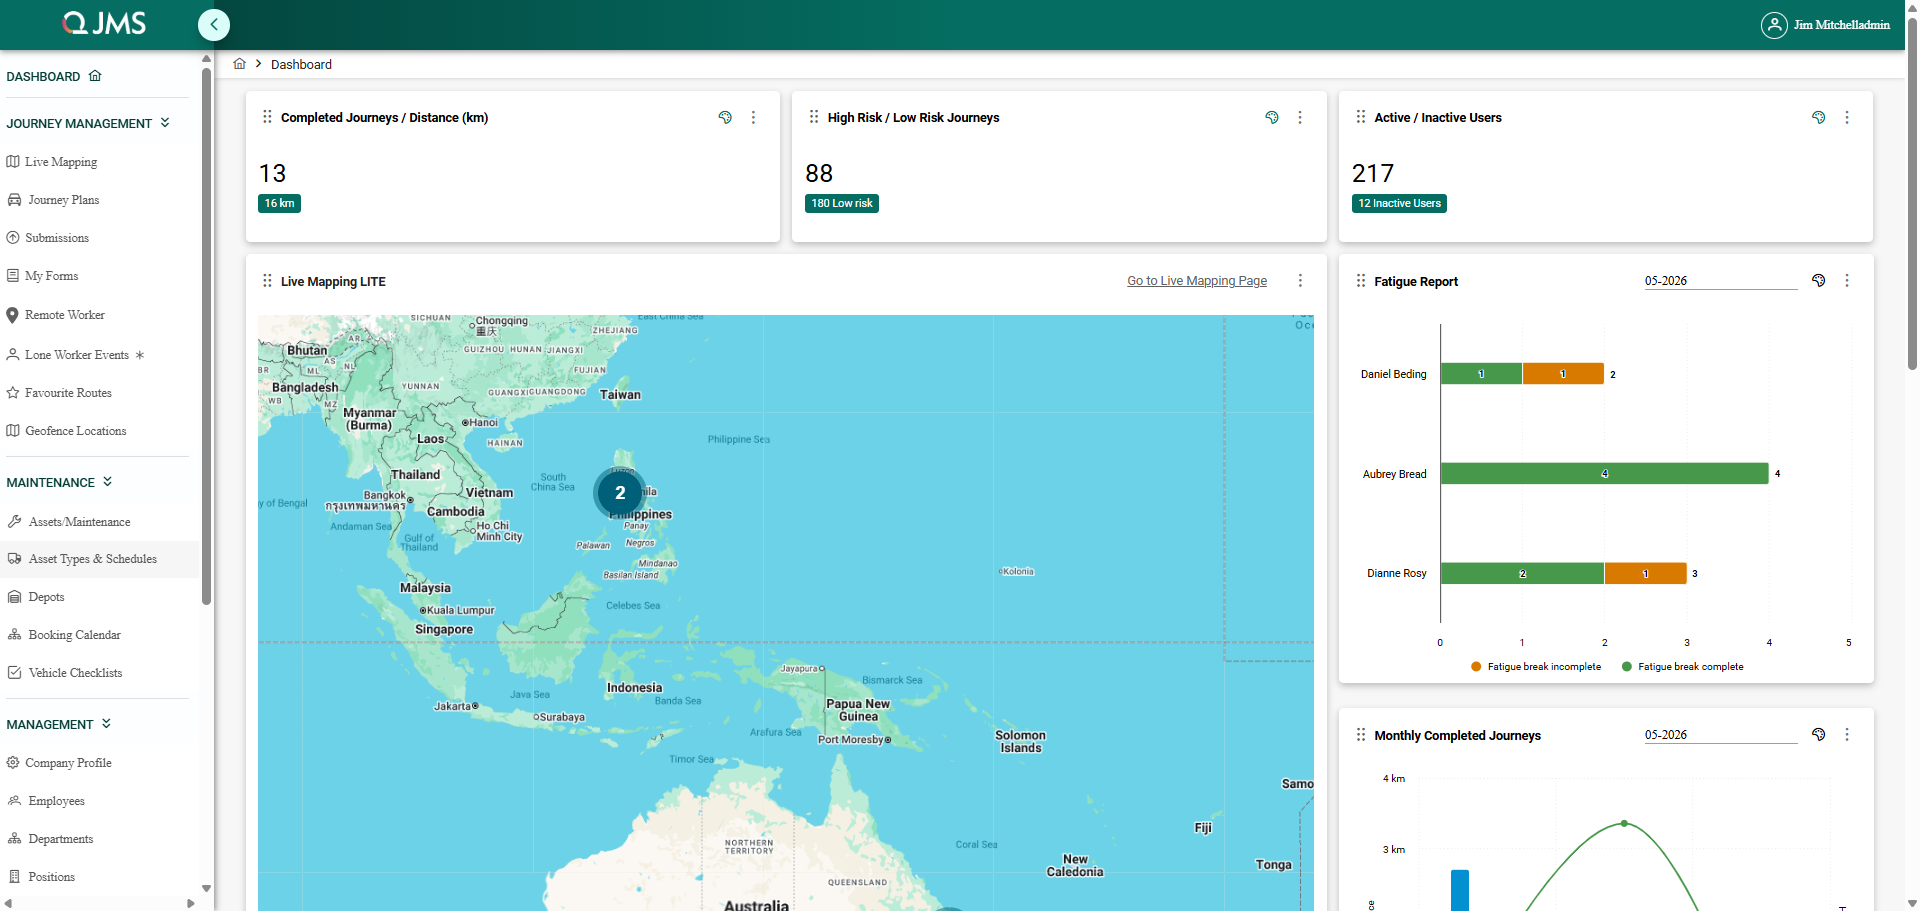Click the sidebar vertical scrollbar

click(x=206, y=336)
